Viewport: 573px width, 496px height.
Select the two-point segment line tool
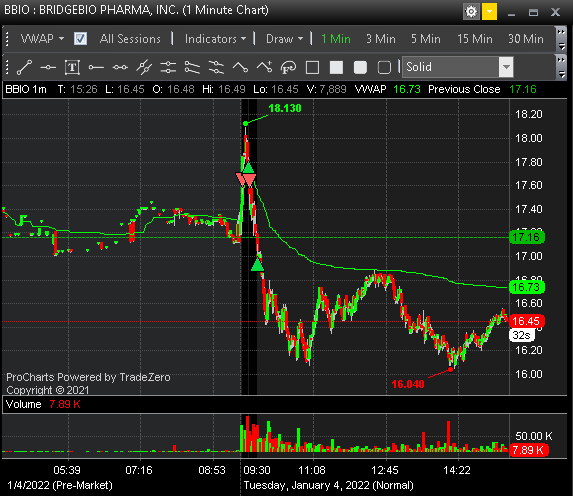[x=120, y=67]
